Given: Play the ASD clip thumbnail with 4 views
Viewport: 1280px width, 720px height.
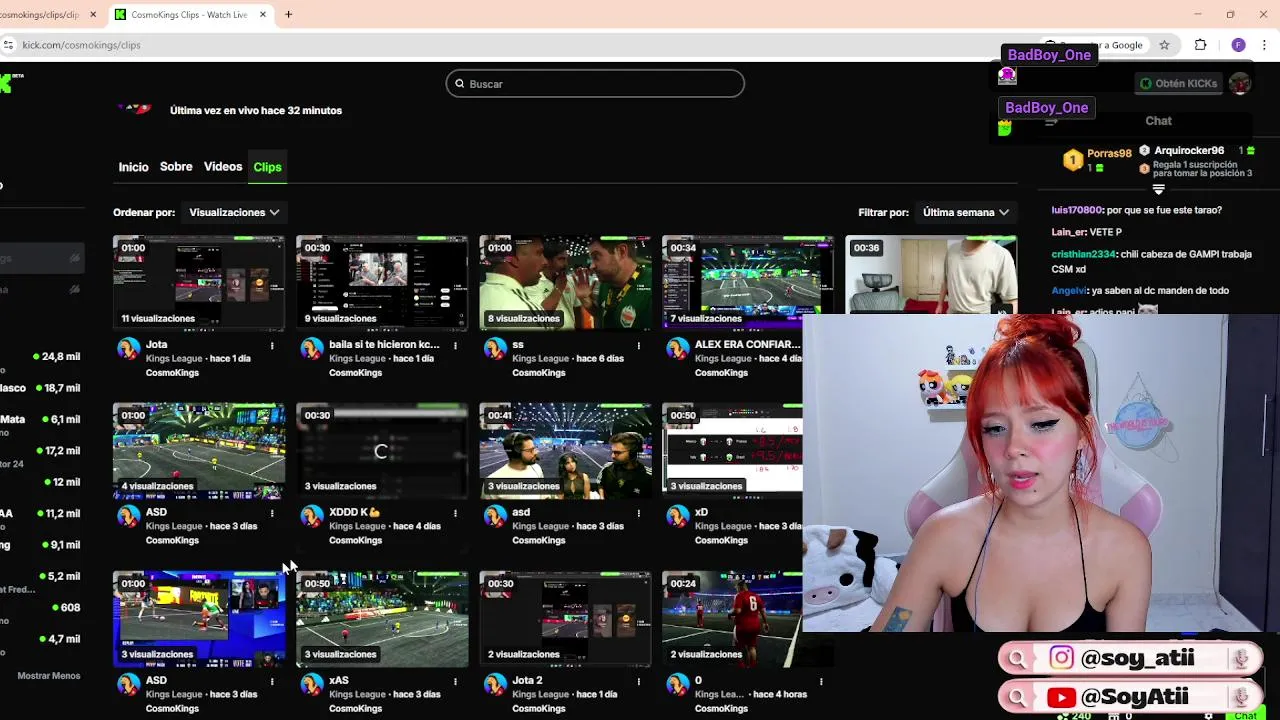Looking at the screenshot, I should [x=199, y=451].
